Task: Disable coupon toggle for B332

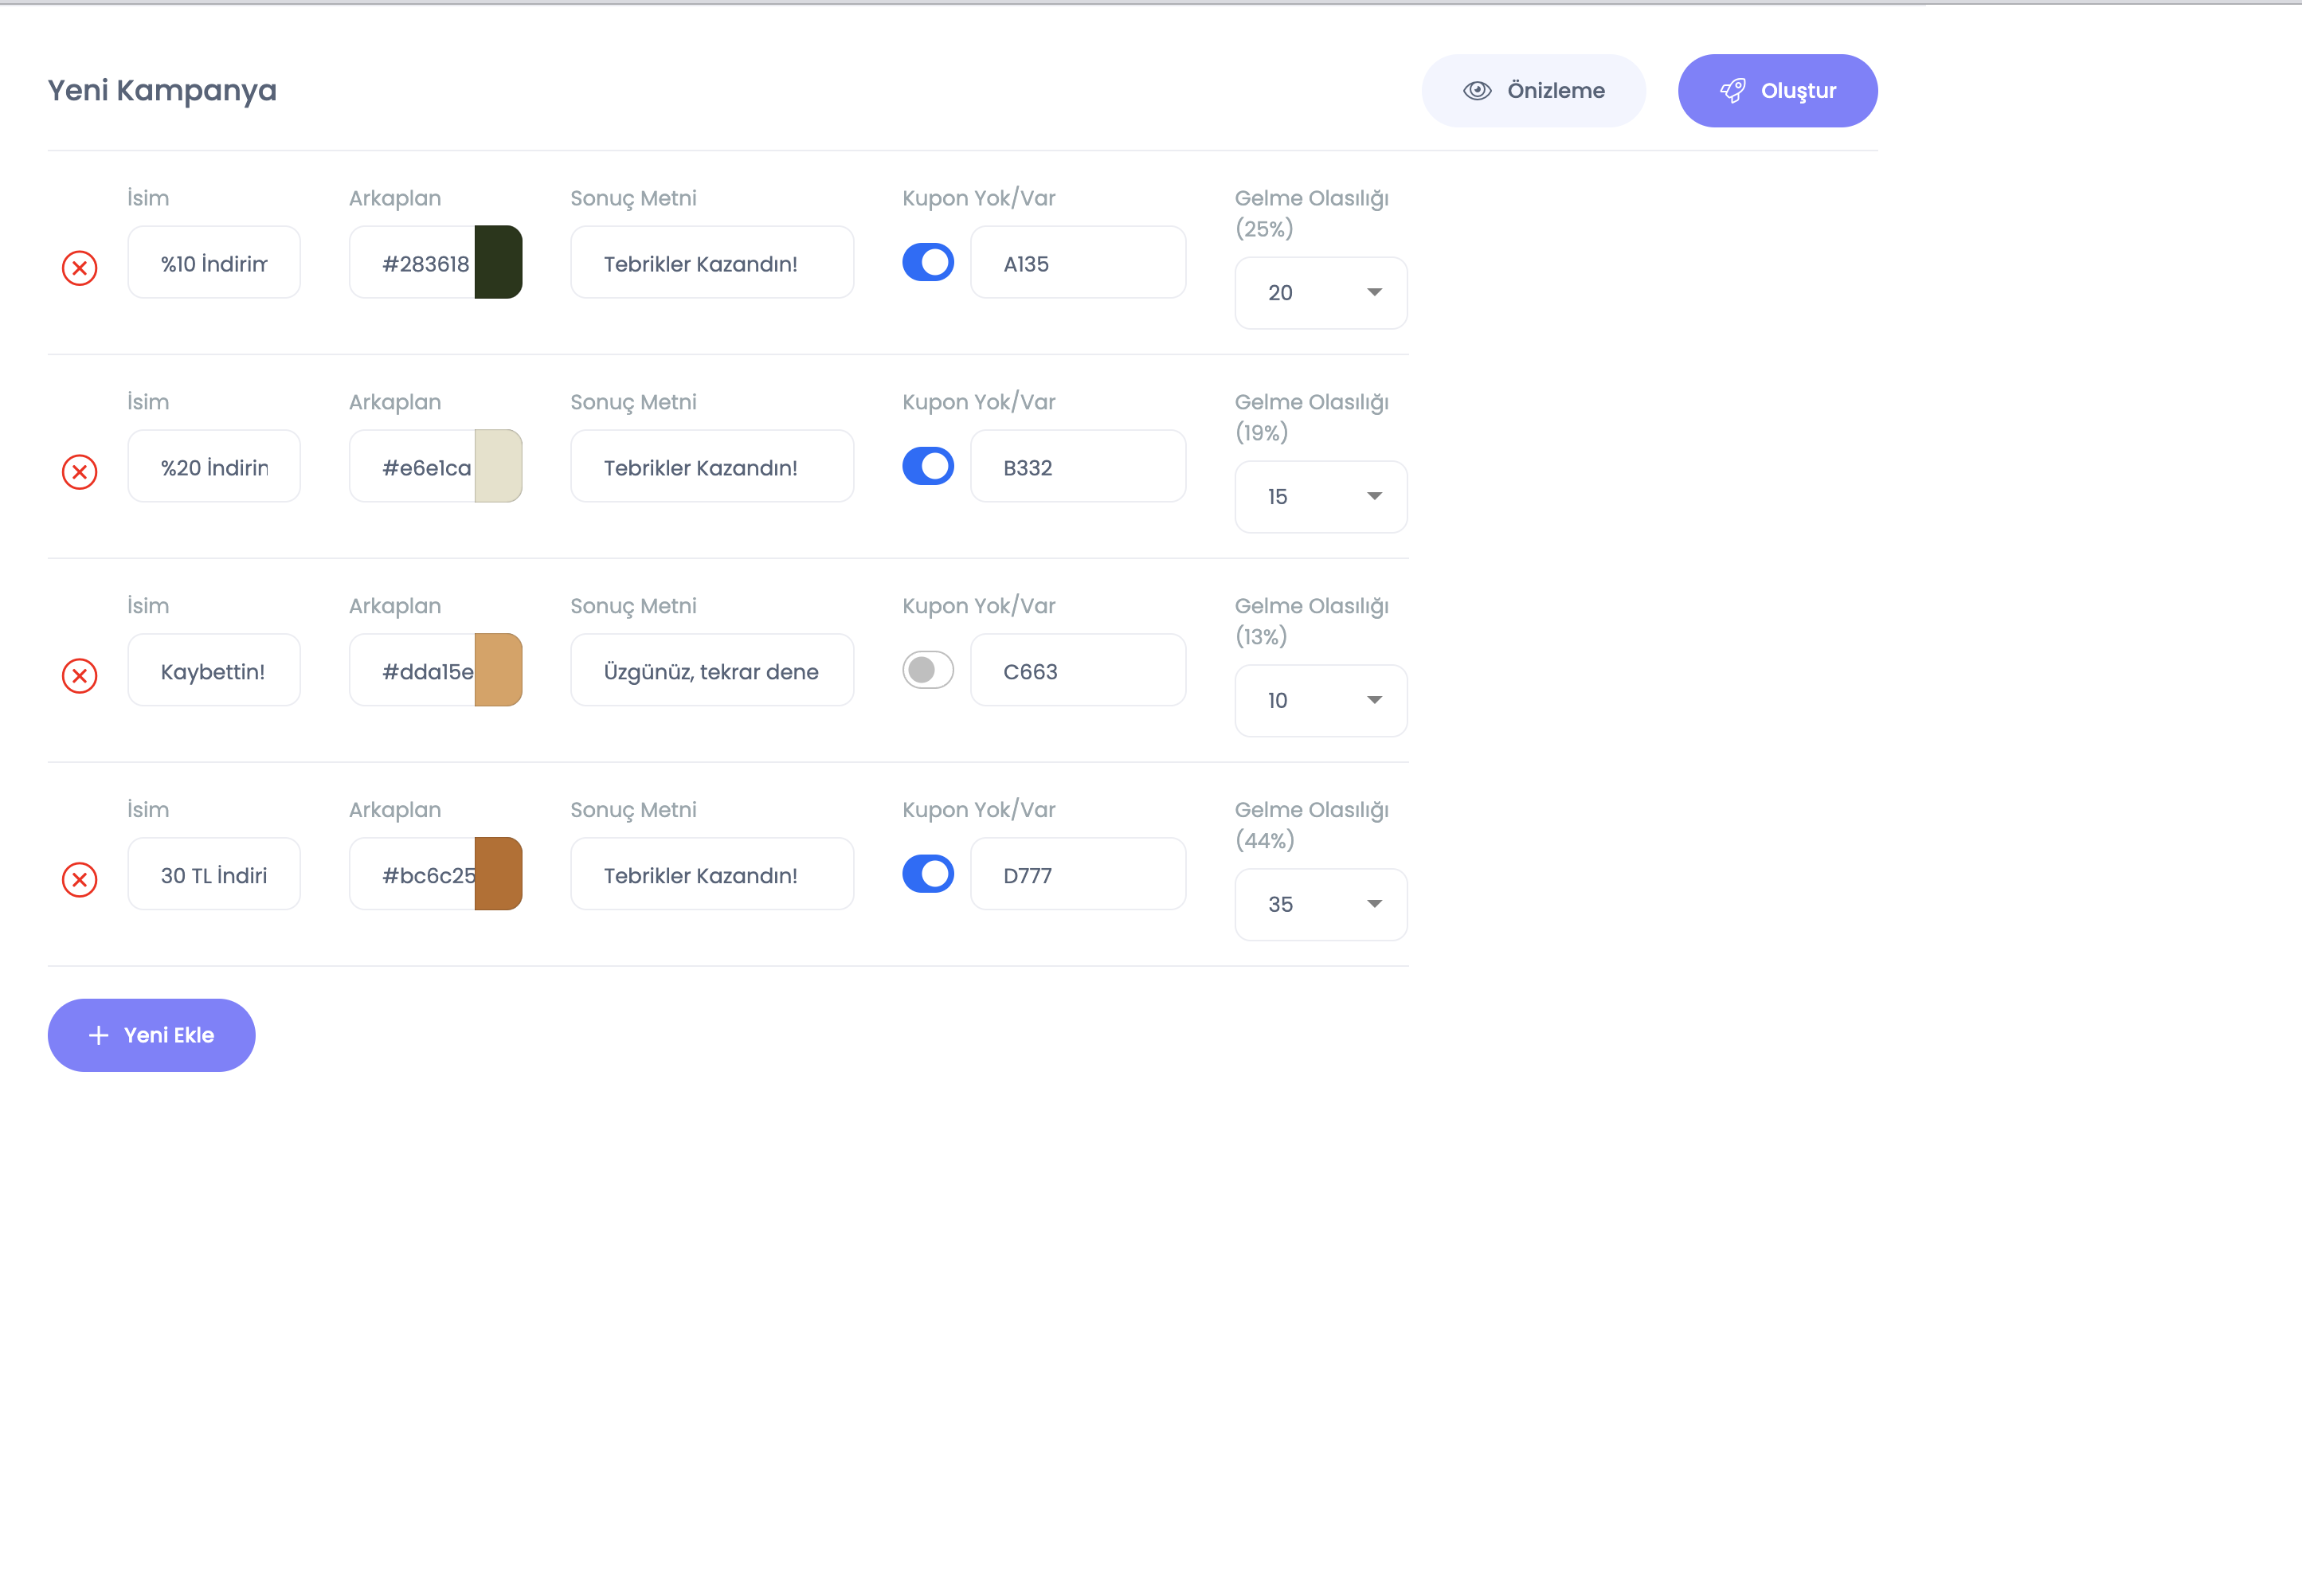Action: (x=928, y=467)
